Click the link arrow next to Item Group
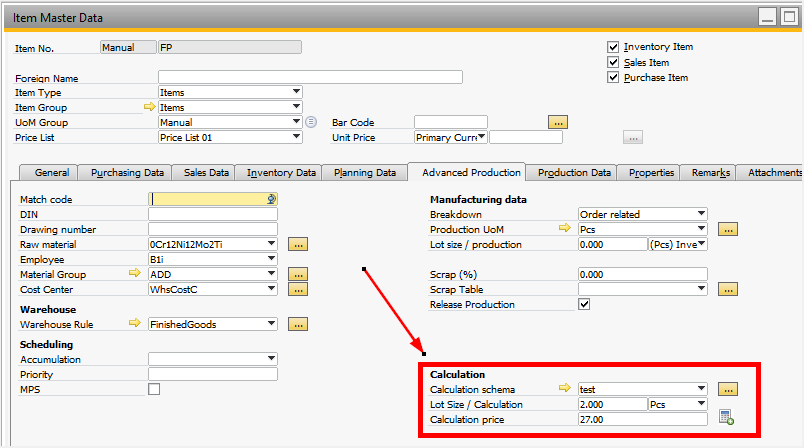 point(150,107)
